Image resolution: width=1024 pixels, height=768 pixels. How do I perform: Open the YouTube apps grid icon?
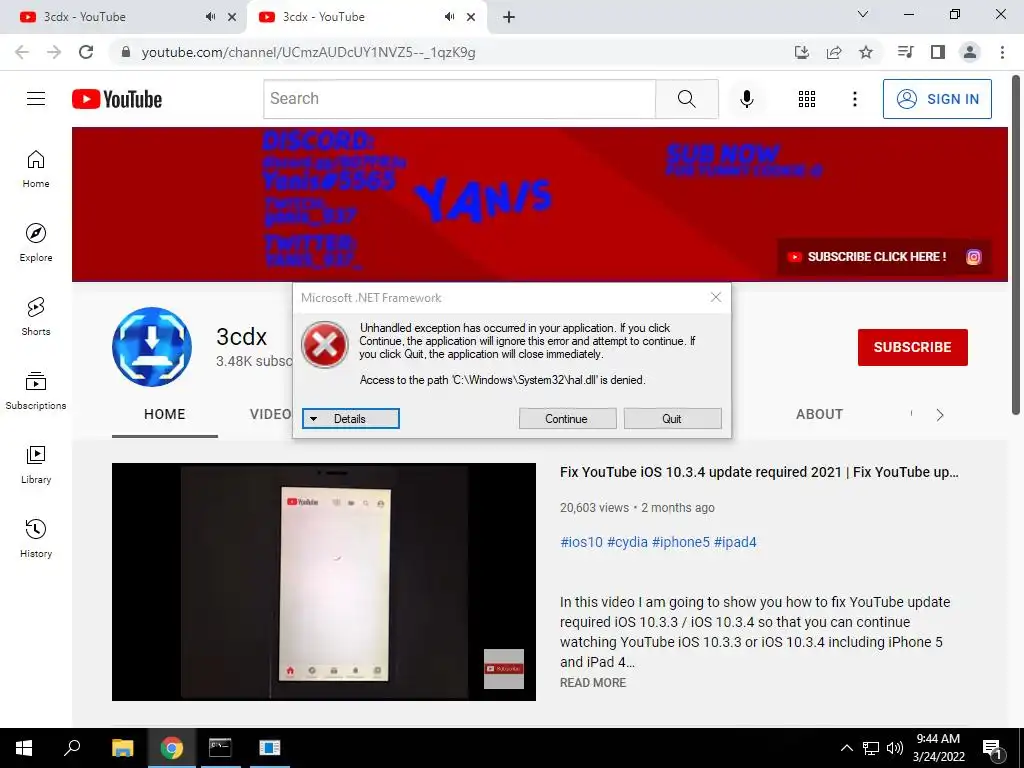click(807, 99)
